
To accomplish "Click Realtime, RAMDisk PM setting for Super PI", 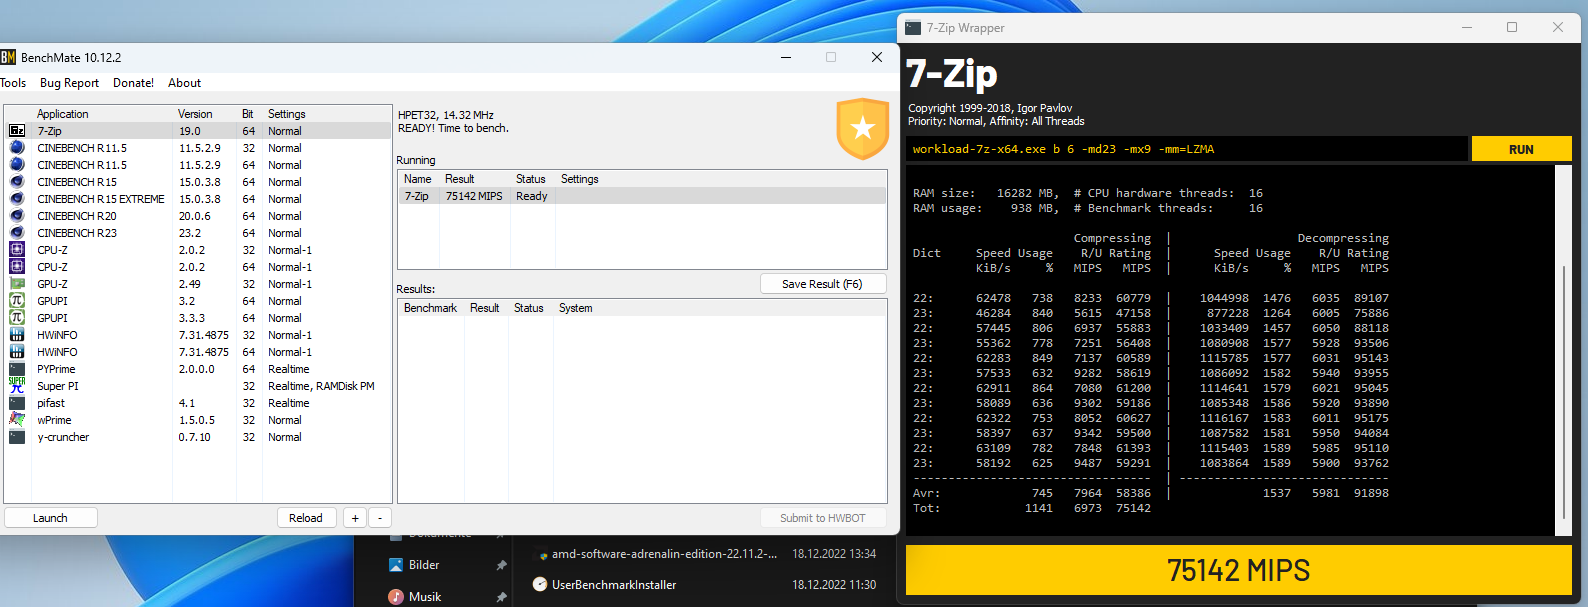I will [321, 386].
